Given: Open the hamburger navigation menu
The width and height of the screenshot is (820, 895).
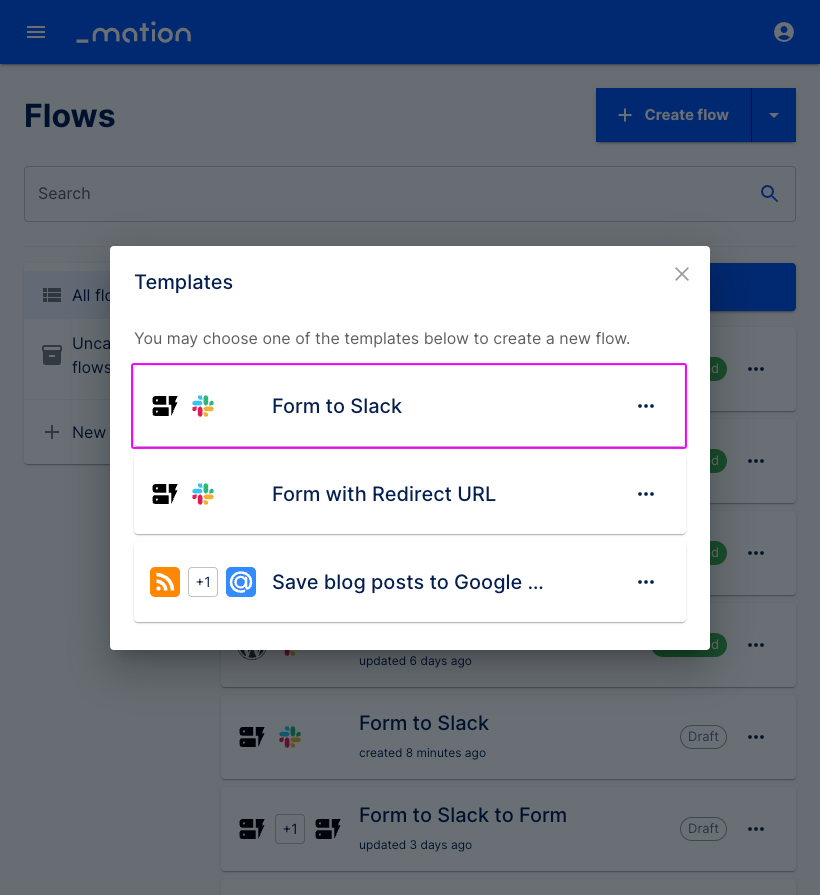Looking at the screenshot, I should tap(36, 31).
